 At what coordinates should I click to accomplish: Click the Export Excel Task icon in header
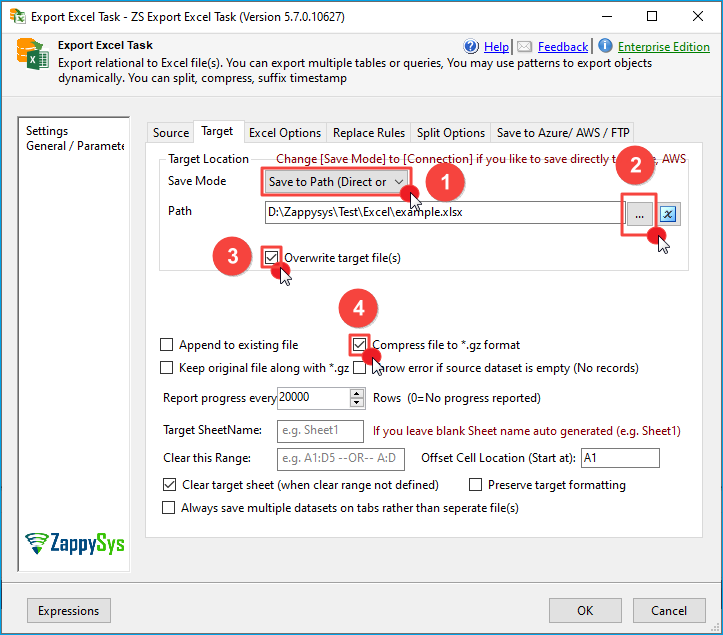[32, 56]
